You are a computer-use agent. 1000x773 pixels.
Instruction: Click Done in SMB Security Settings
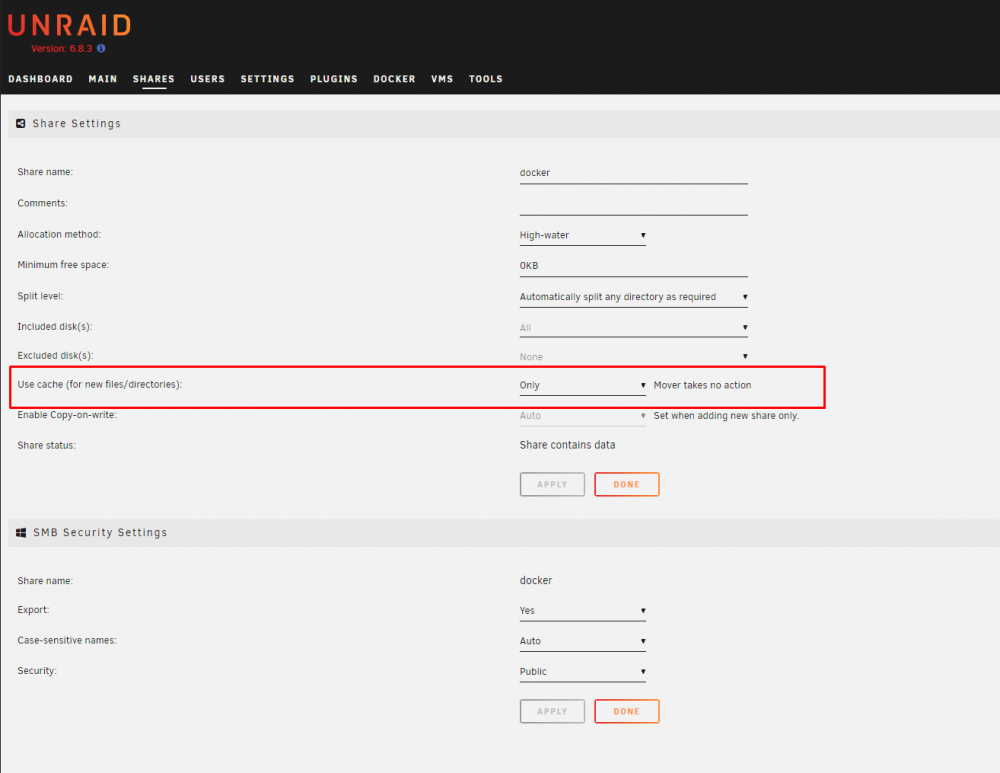click(x=627, y=712)
